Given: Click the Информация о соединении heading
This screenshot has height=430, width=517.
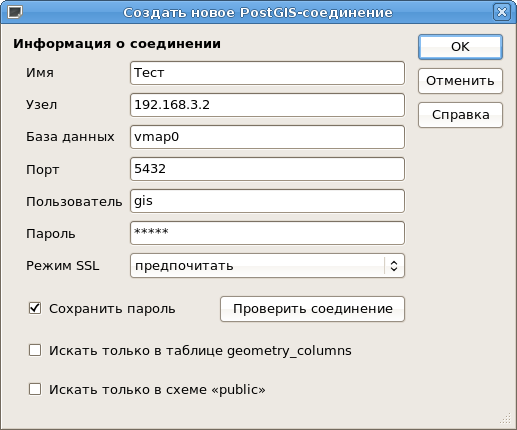Looking at the screenshot, I should pyautogui.click(x=117, y=44).
